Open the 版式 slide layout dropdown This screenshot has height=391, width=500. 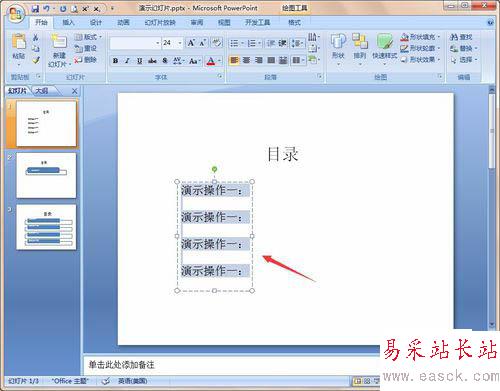coord(88,37)
